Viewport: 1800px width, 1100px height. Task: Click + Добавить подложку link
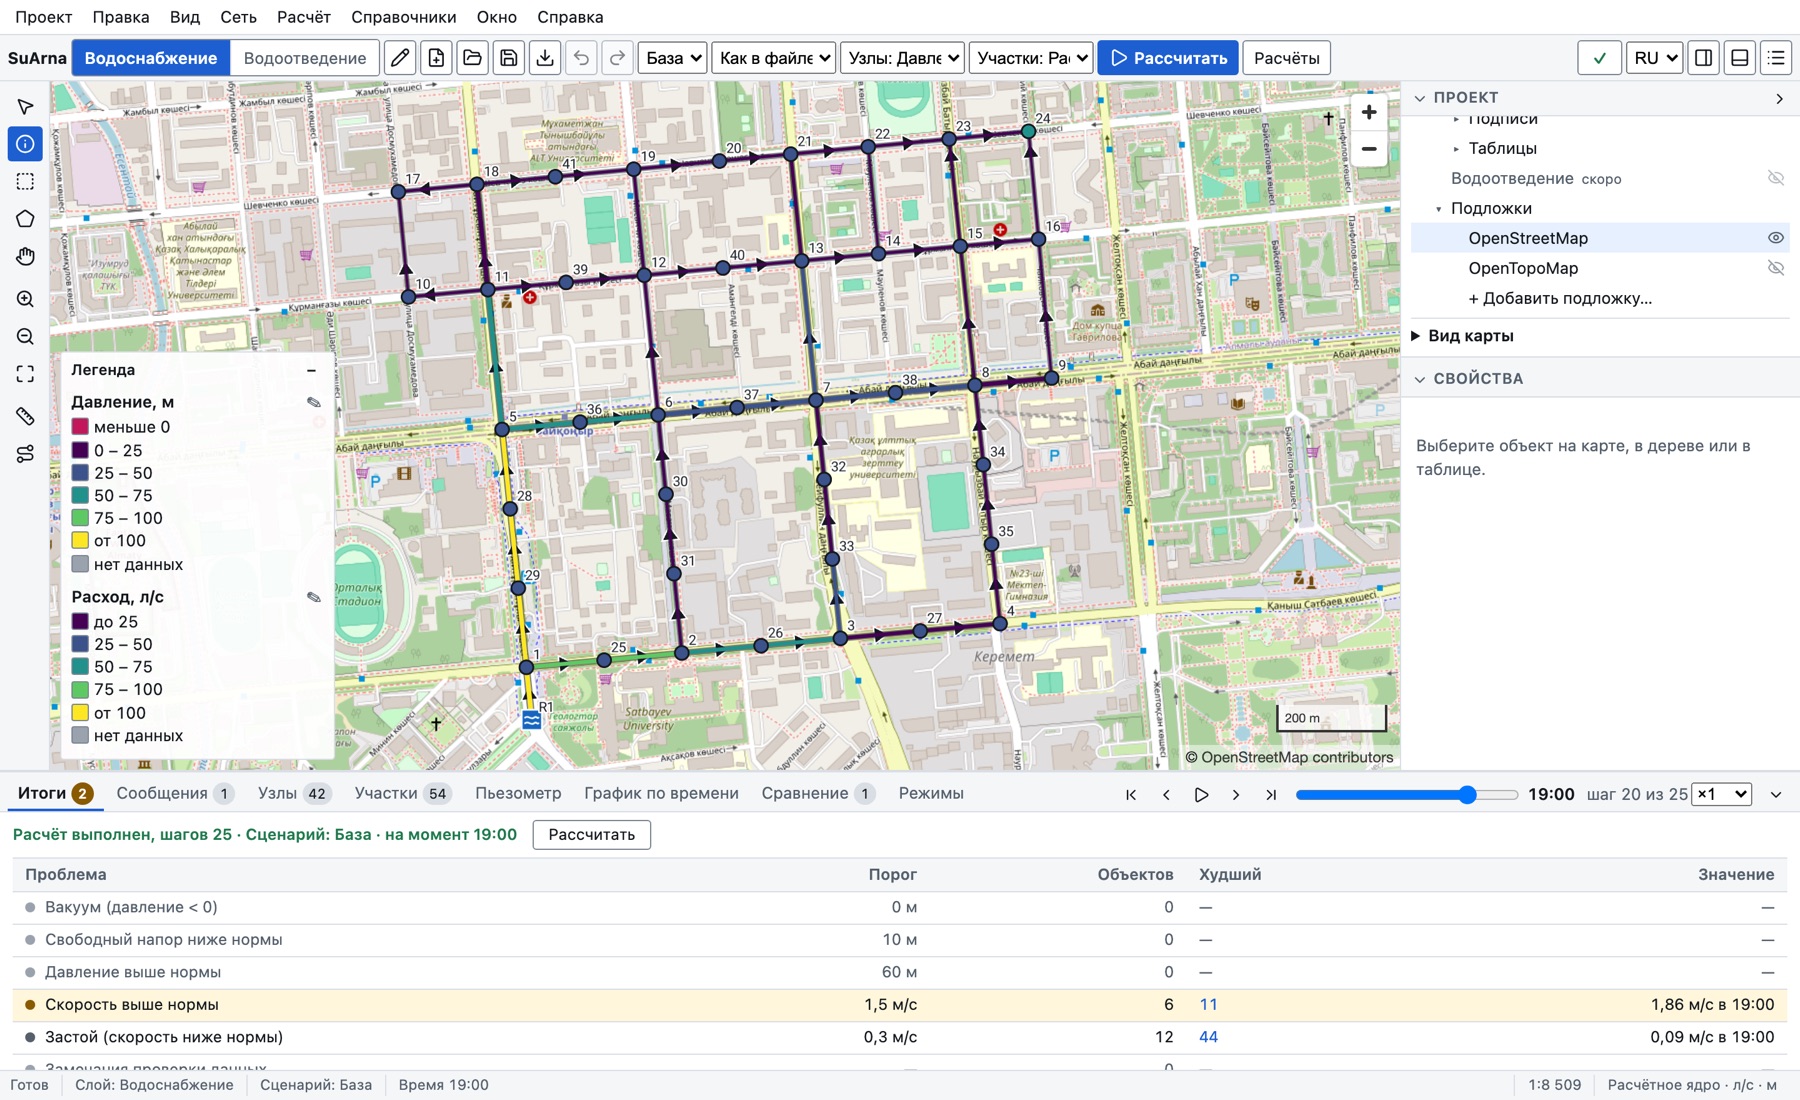click(1560, 298)
